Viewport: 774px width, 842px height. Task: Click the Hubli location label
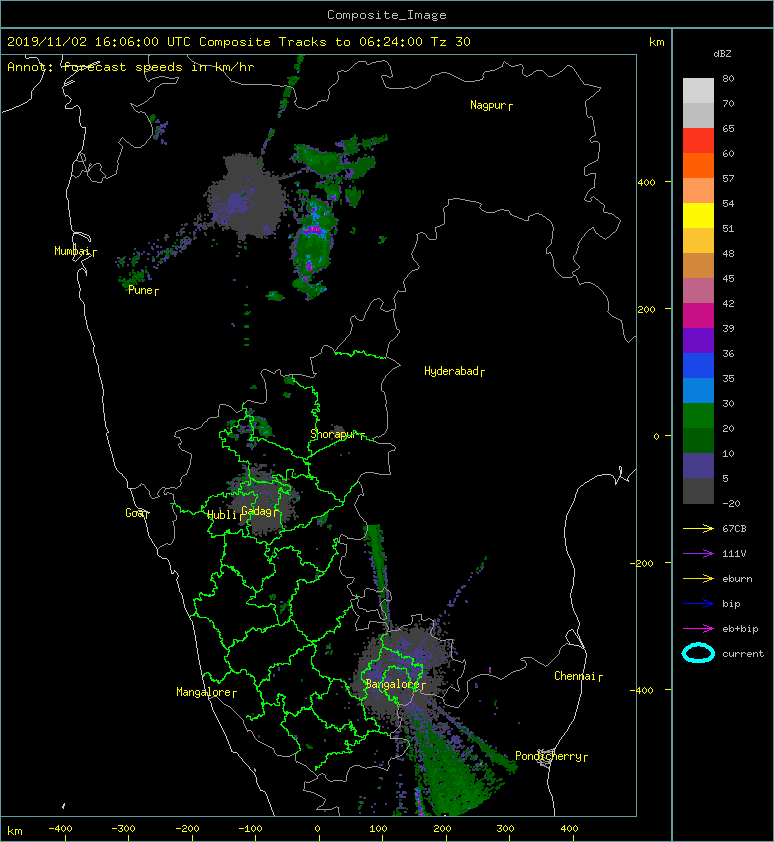tap(222, 515)
